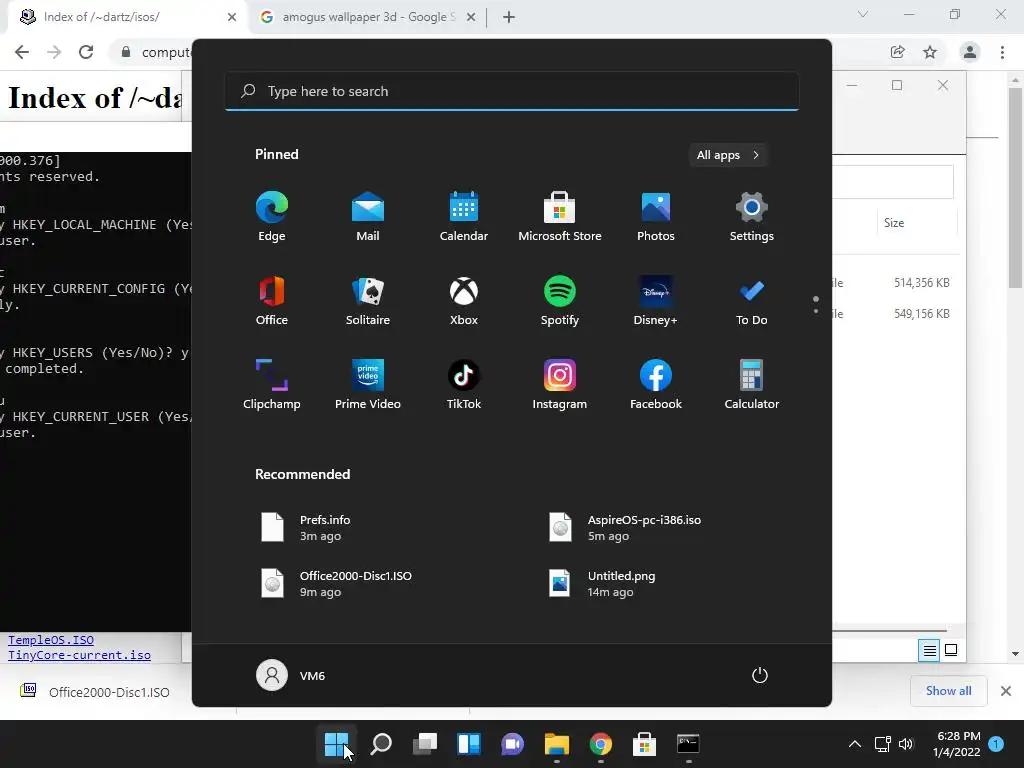Click the TempleOS.ISO link

tap(51, 640)
